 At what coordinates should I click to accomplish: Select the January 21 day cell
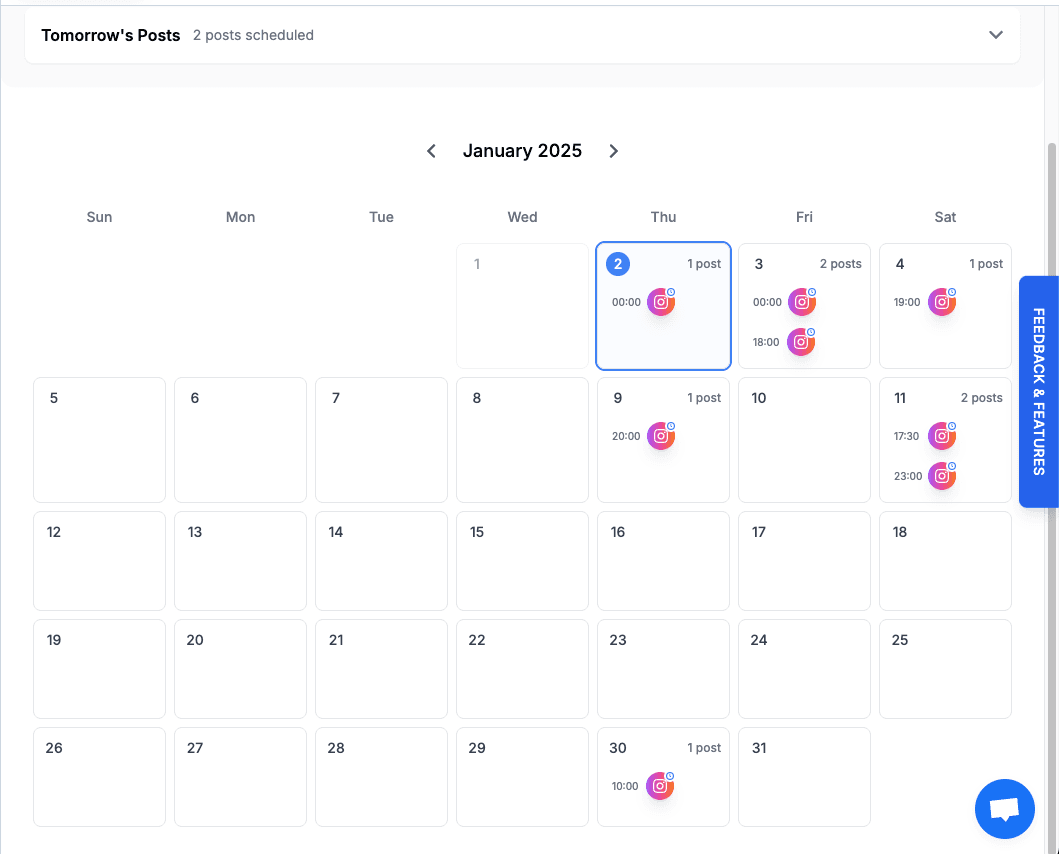point(382,669)
